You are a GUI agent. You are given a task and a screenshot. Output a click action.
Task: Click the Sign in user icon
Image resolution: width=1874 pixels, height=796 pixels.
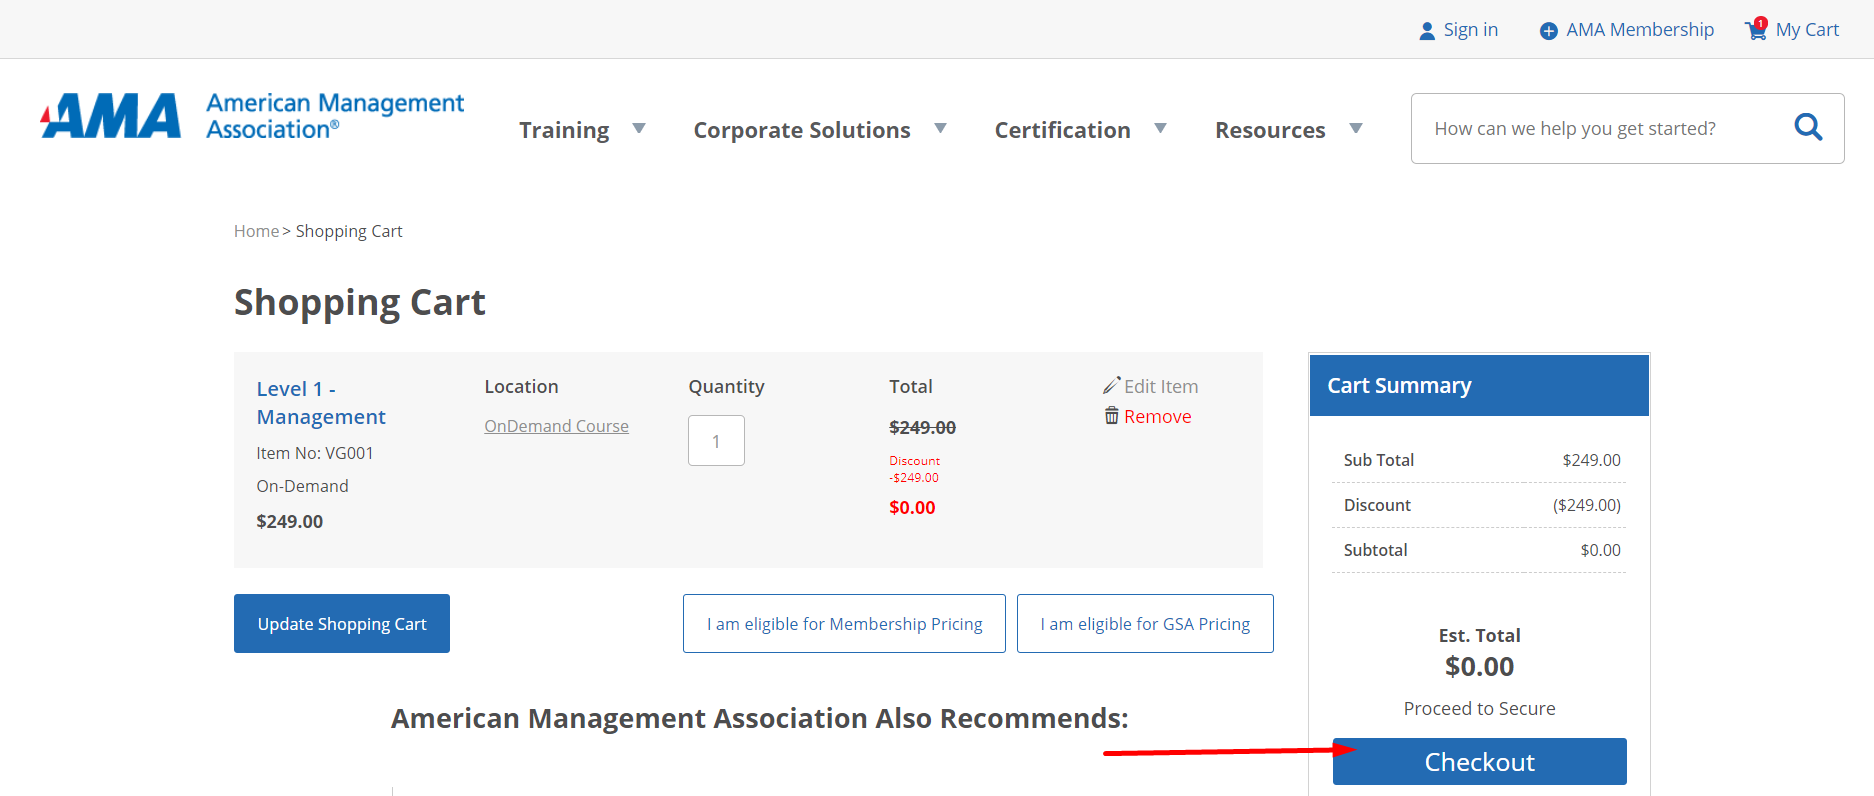[x=1427, y=31]
